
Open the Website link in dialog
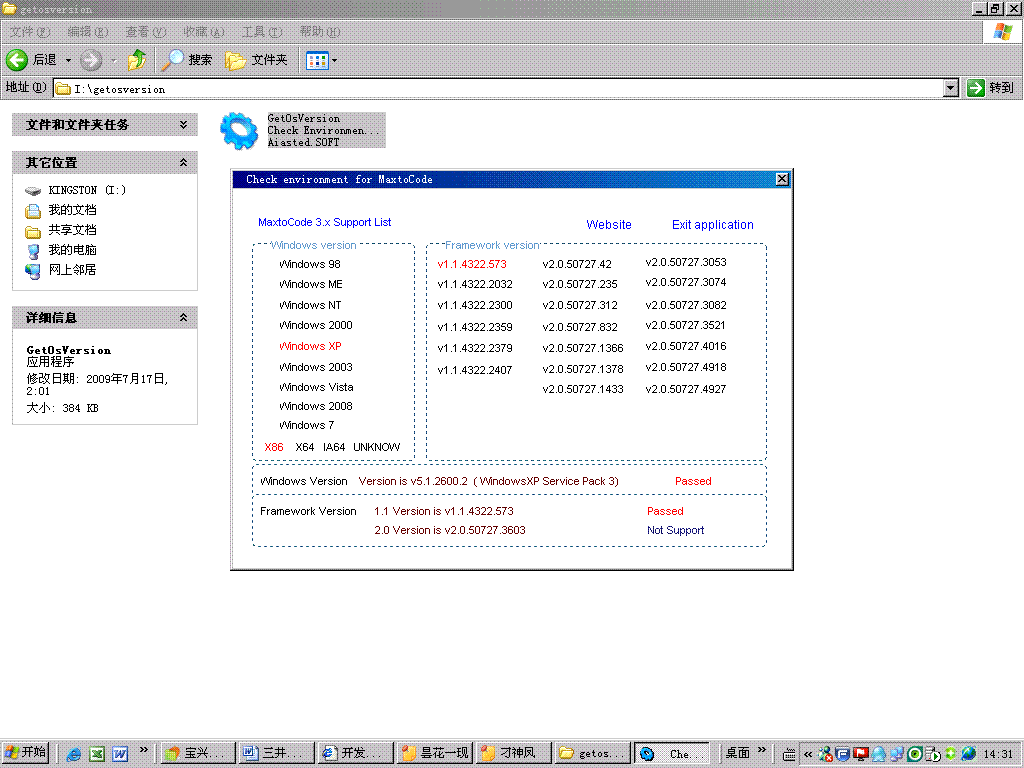tap(609, 225)
